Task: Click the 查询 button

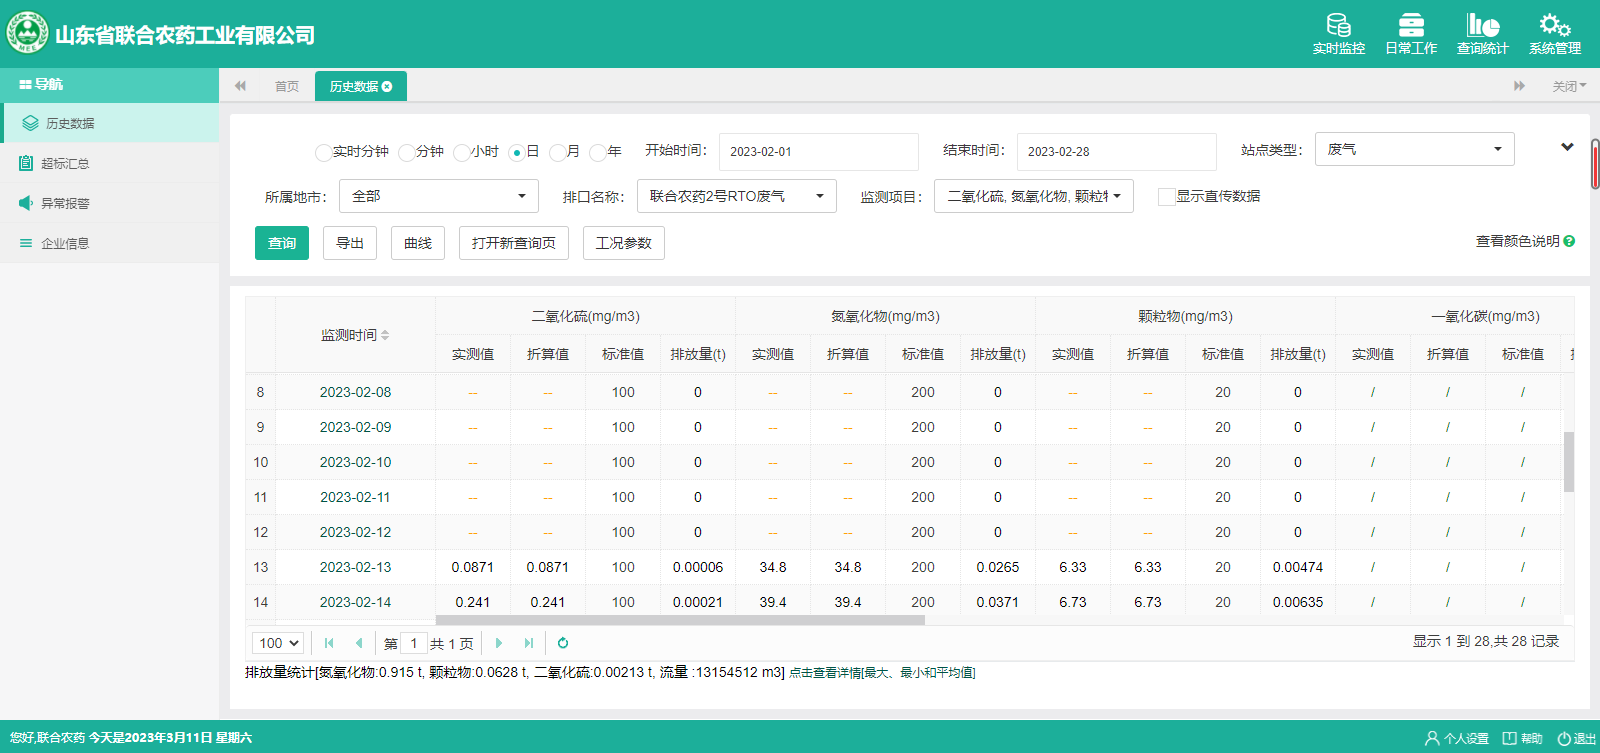Action: [x=282, y=243]
